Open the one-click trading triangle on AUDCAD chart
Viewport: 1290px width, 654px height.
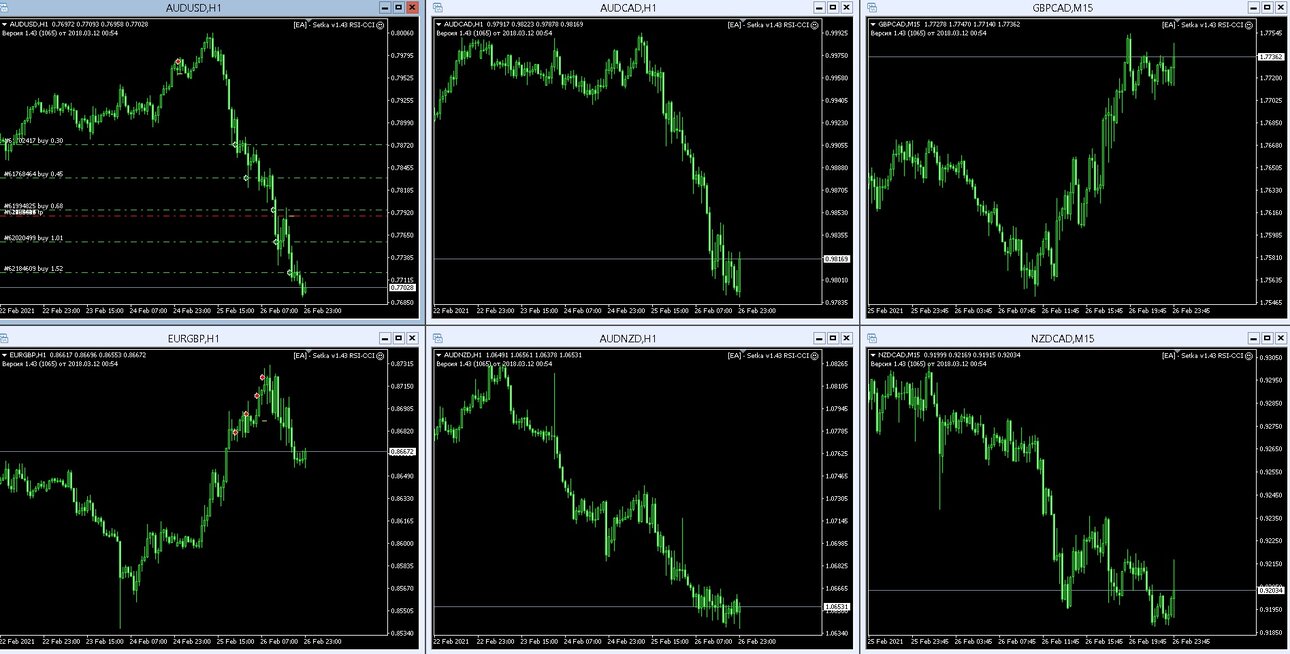click(x=439, y=24)
